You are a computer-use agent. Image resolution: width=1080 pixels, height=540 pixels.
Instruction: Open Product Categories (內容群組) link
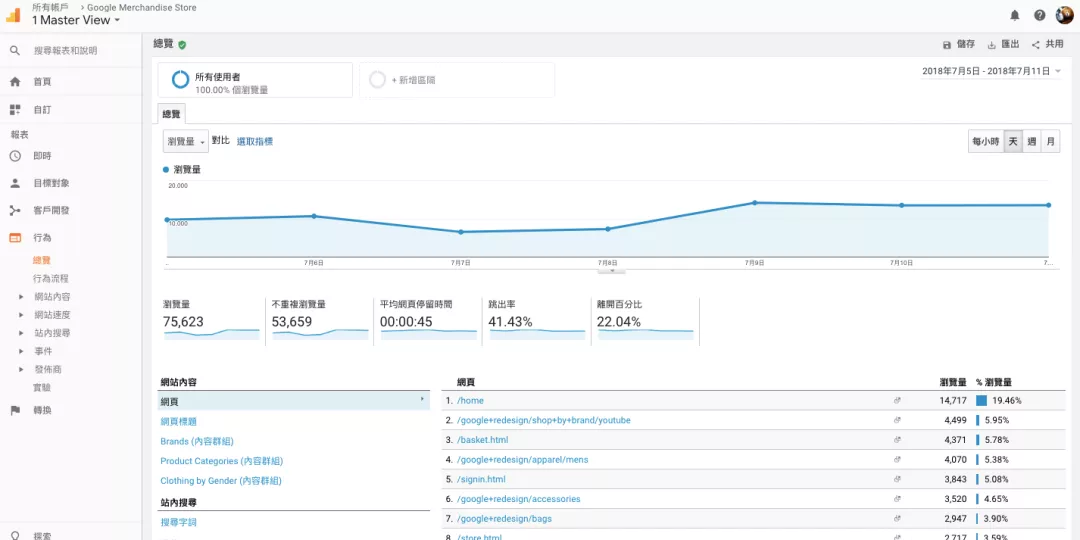pyautogui.click(x=222, y=461)
